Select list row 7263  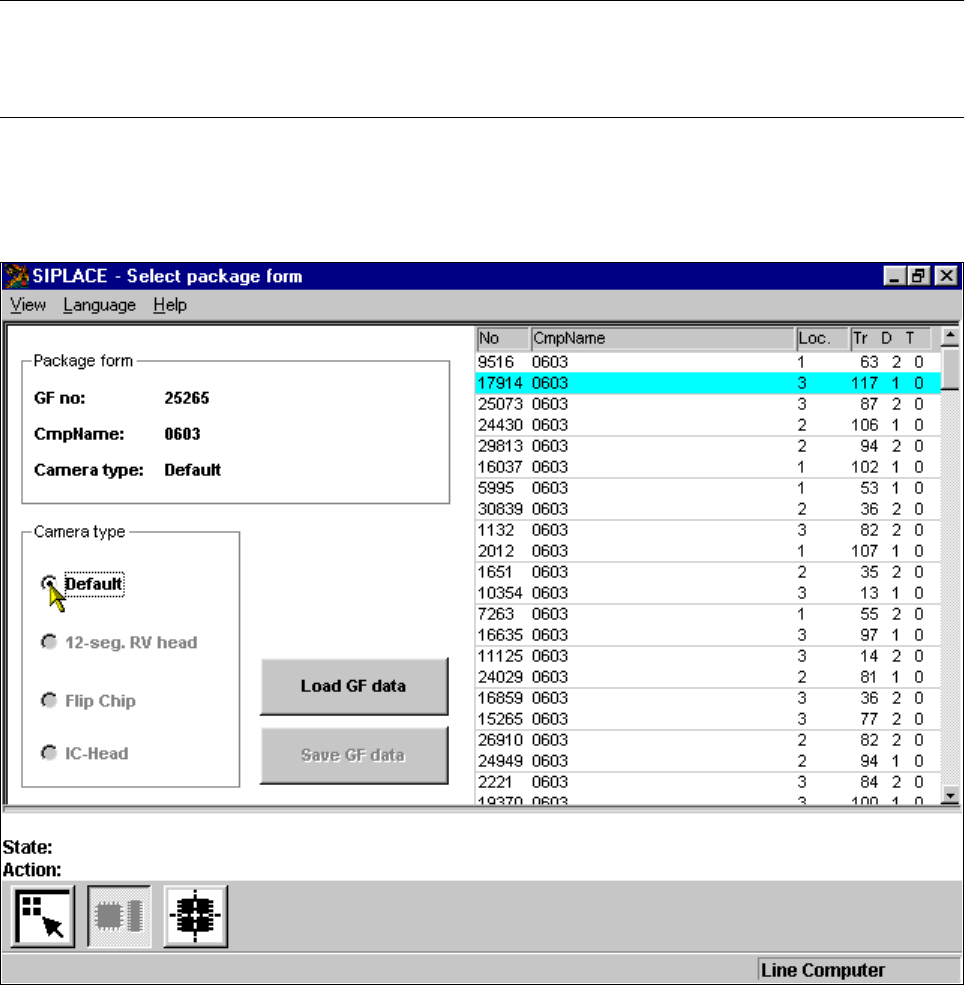click(708, 614)
